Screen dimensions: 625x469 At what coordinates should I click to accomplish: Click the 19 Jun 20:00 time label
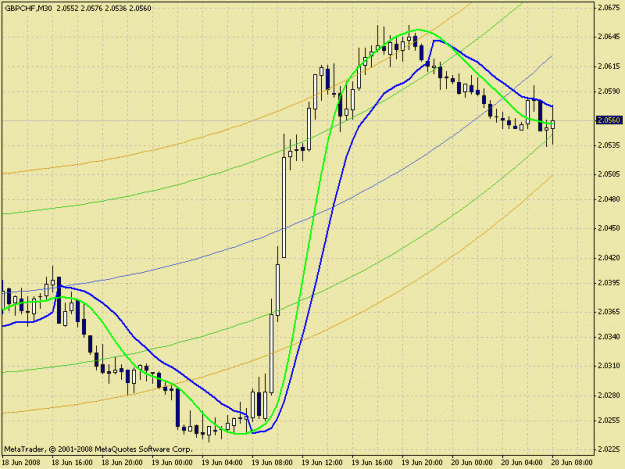(422, 463)
